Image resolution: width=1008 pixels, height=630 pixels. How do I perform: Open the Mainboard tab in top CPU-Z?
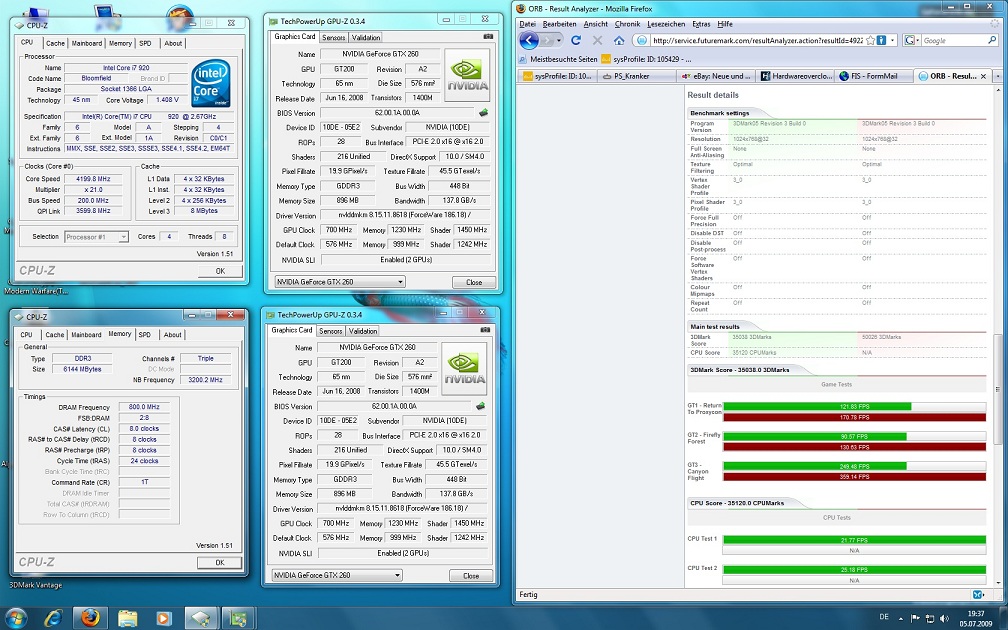point(86,43)
